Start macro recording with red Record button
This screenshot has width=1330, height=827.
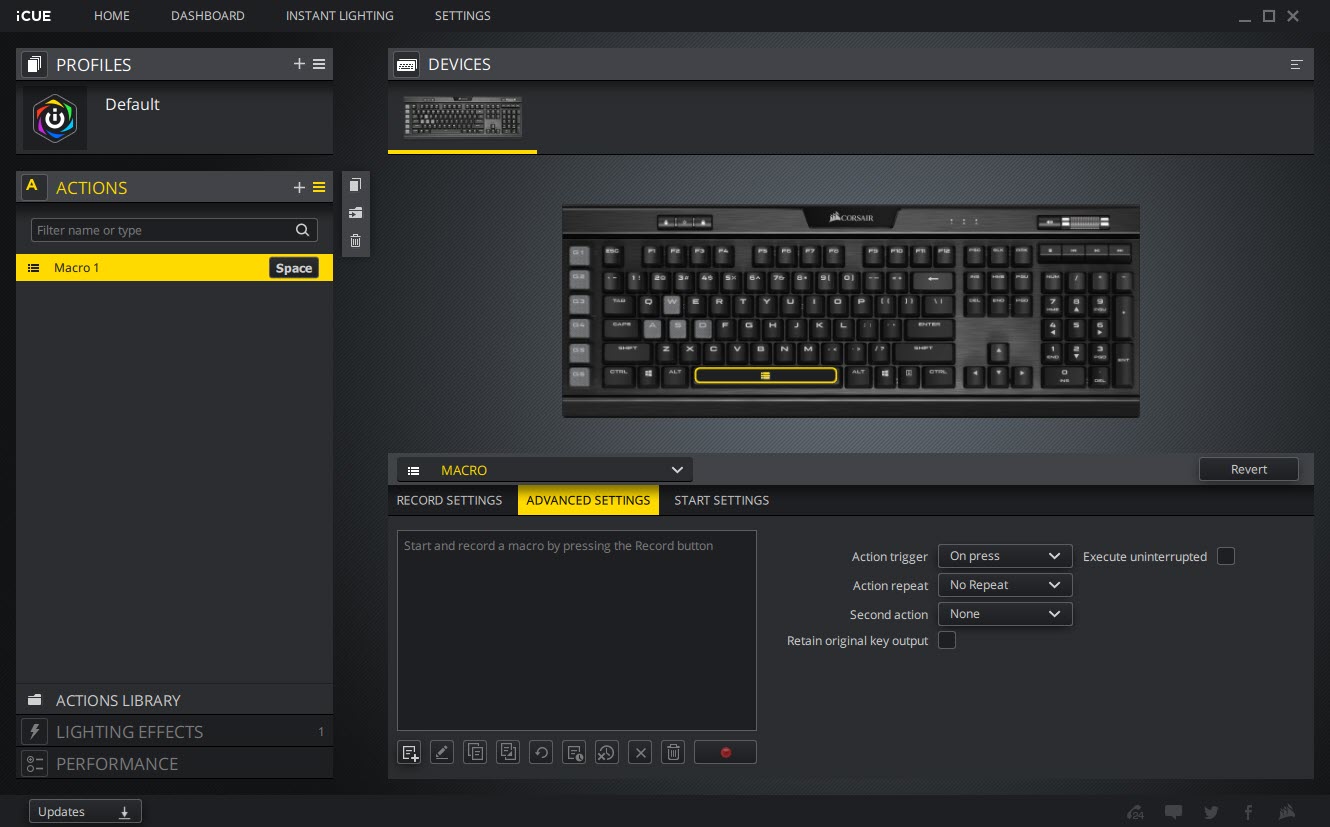(x=725, y=753)
